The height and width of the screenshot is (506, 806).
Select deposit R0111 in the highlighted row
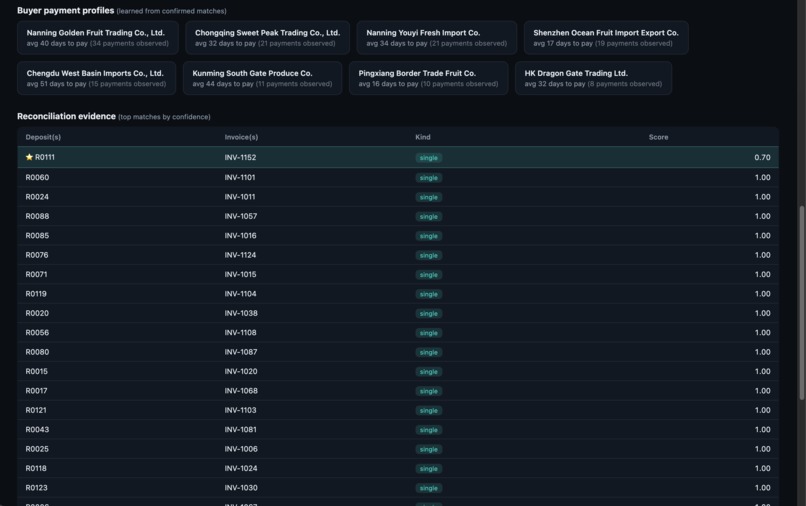pyautogui.click(x=45, y=157)
